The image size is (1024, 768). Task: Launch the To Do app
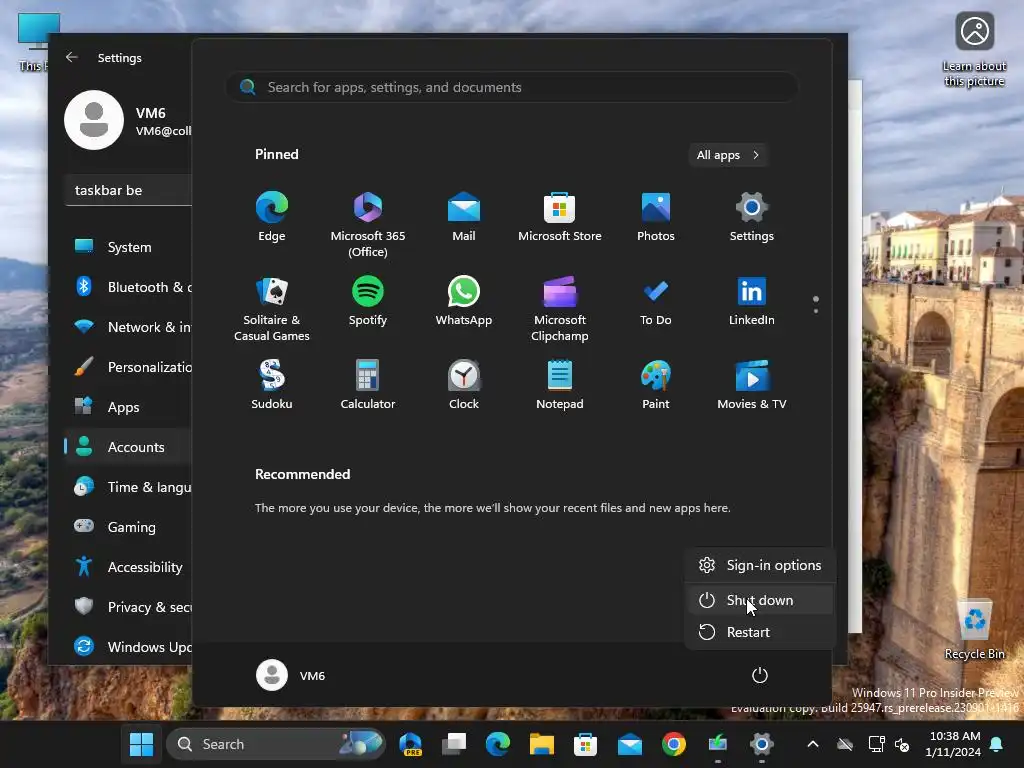656,301
